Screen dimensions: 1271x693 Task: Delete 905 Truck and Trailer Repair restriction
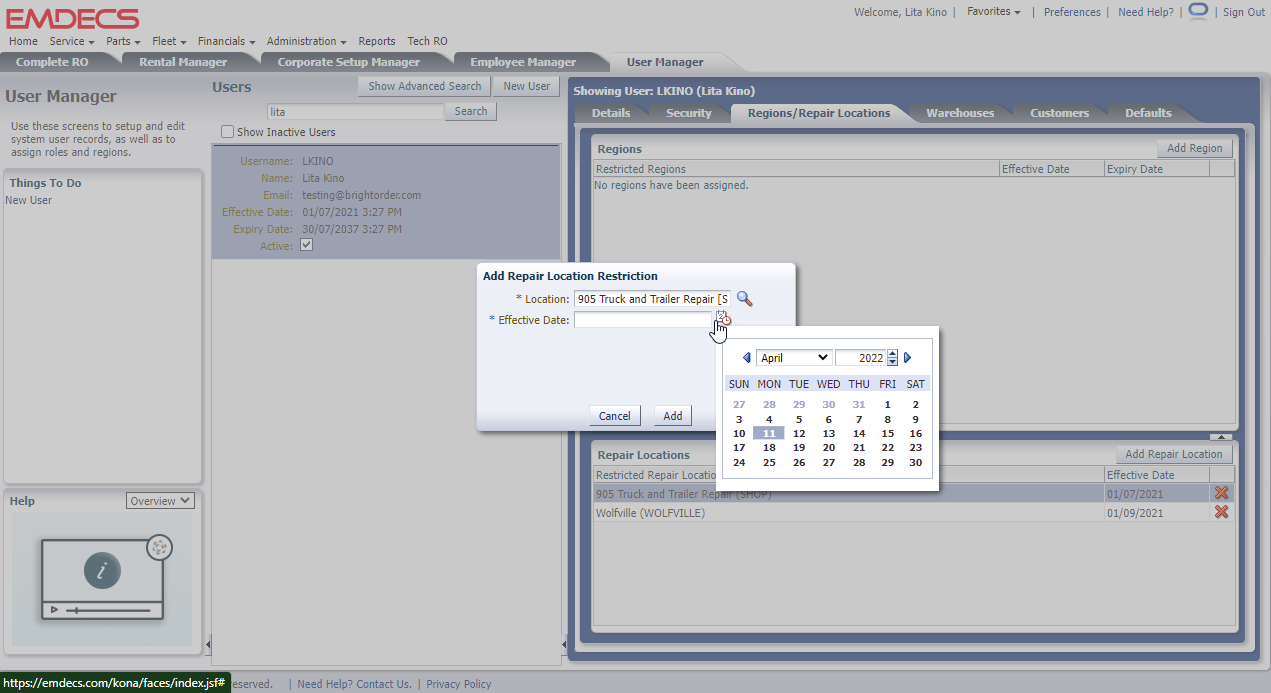[1221, 493]
